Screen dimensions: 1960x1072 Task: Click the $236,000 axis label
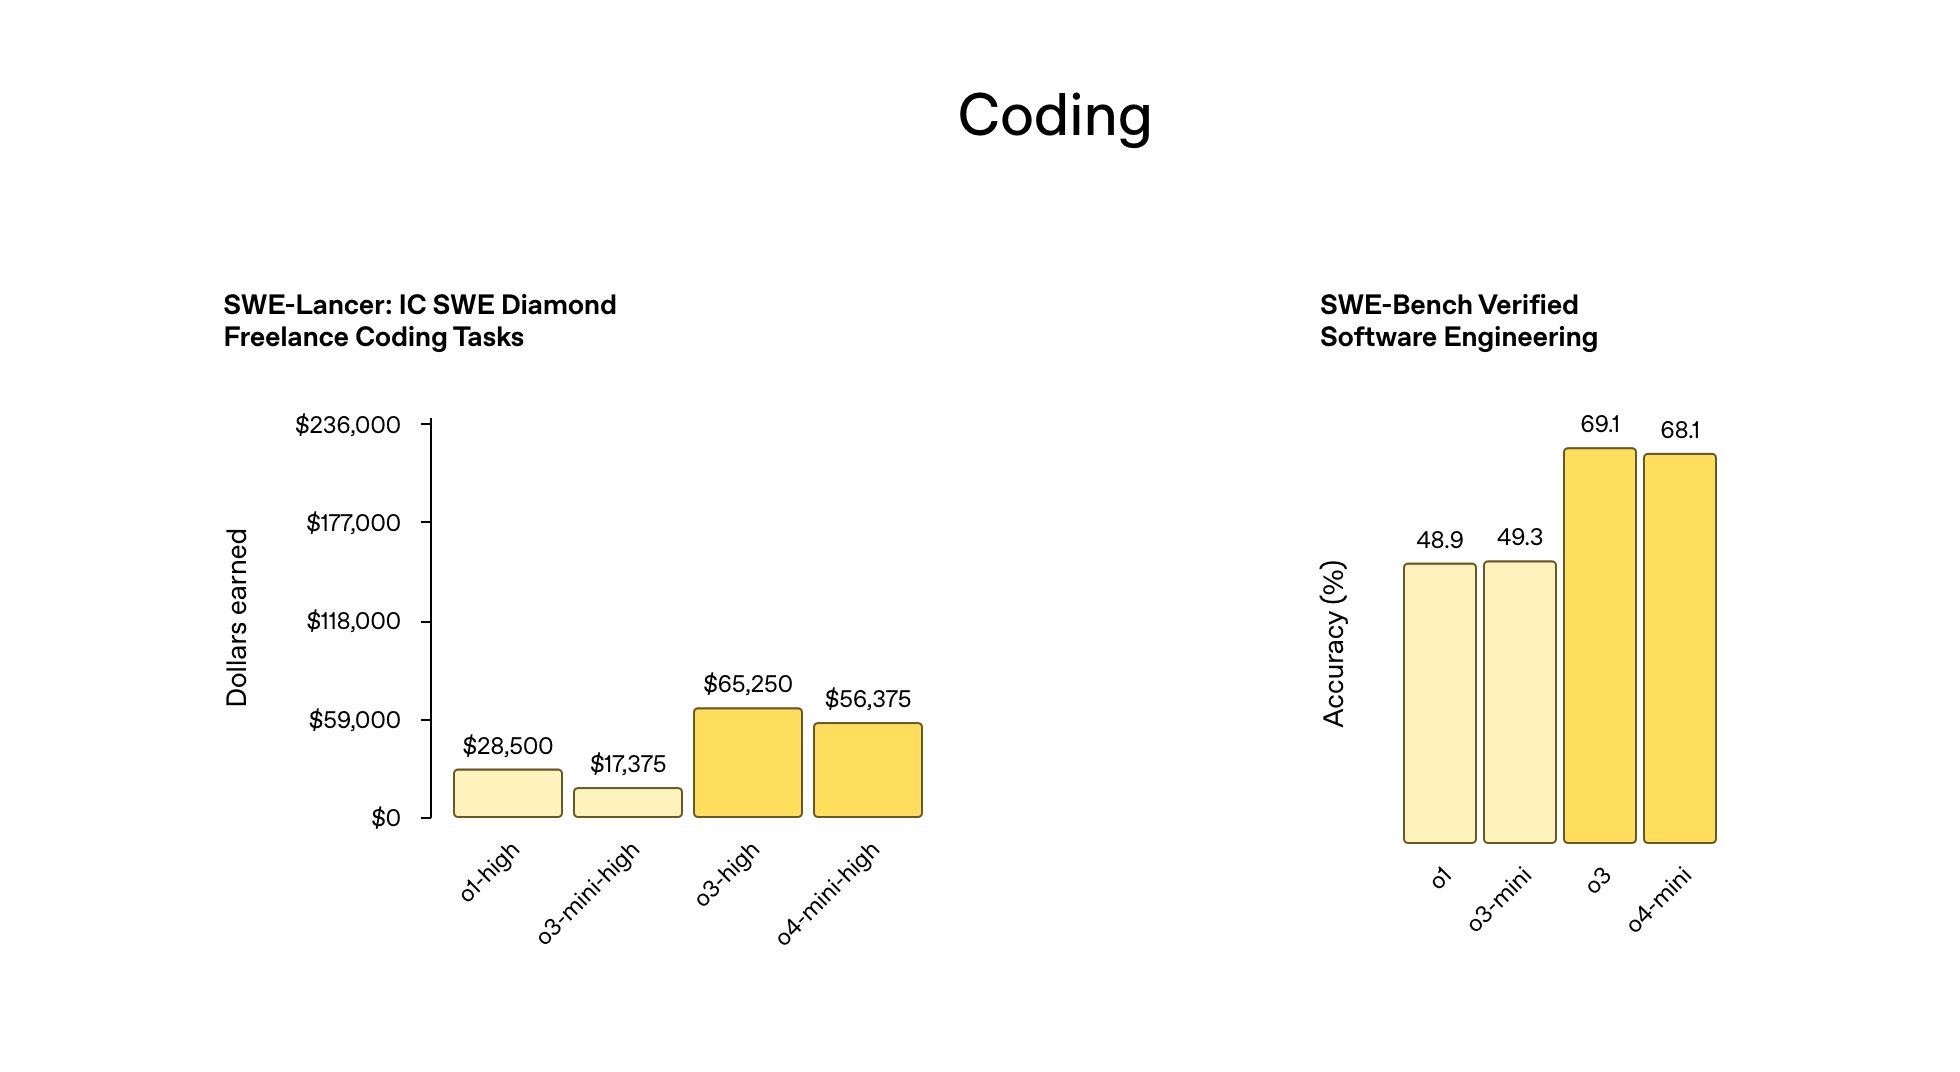pyautogui.click(x=347, y=425)
